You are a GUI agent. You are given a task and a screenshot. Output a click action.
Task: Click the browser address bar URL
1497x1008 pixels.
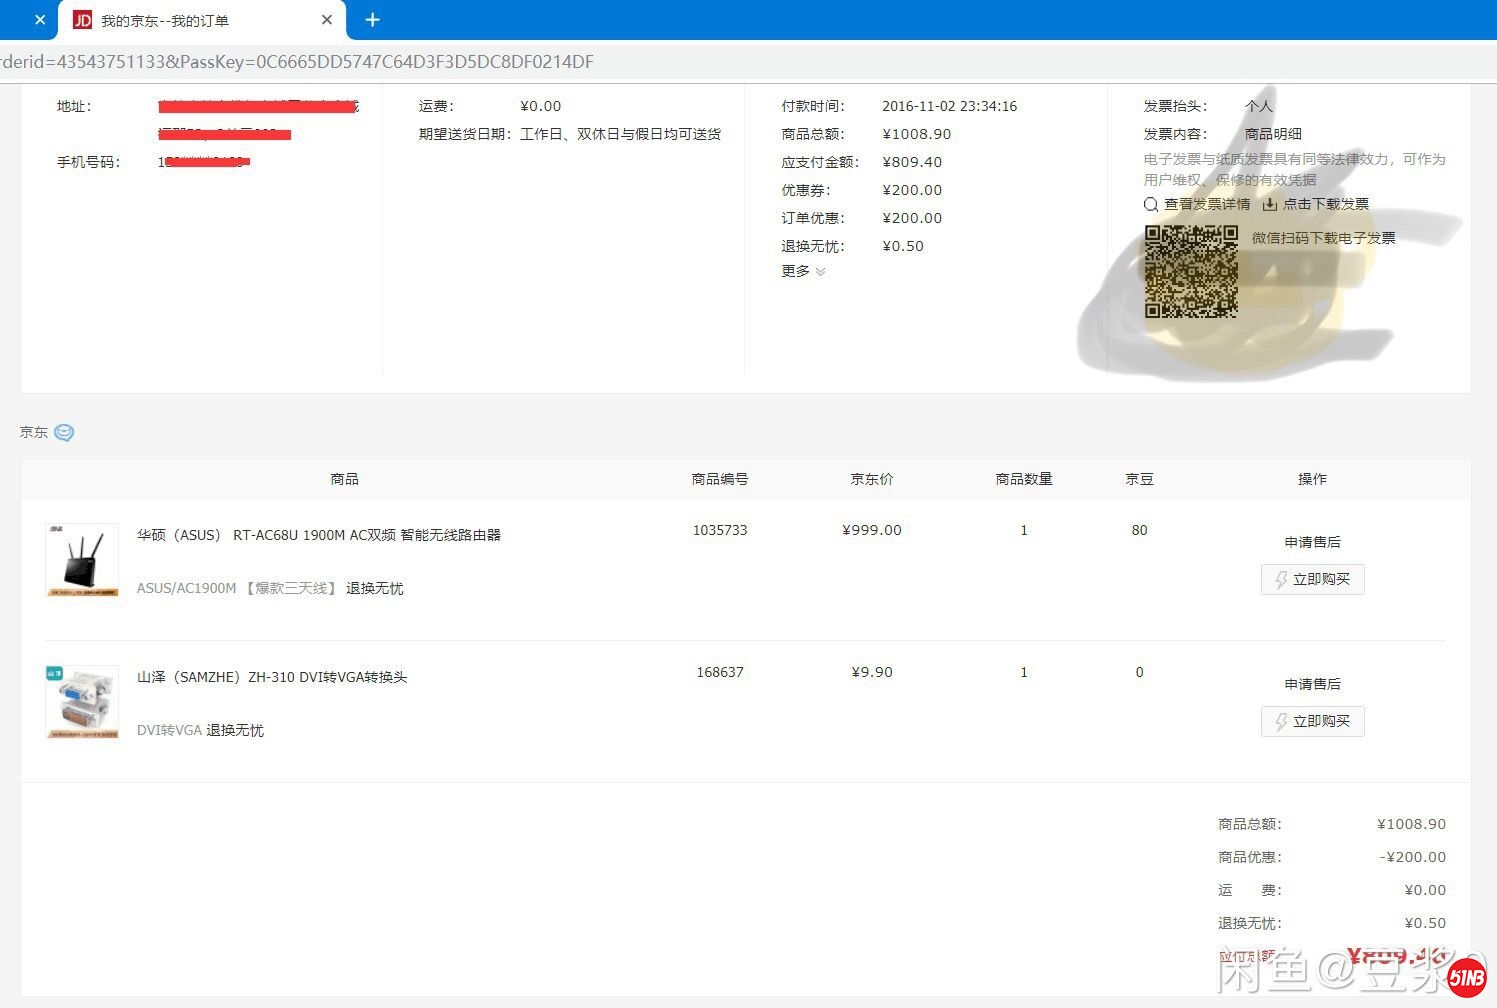tap(300, 62)
